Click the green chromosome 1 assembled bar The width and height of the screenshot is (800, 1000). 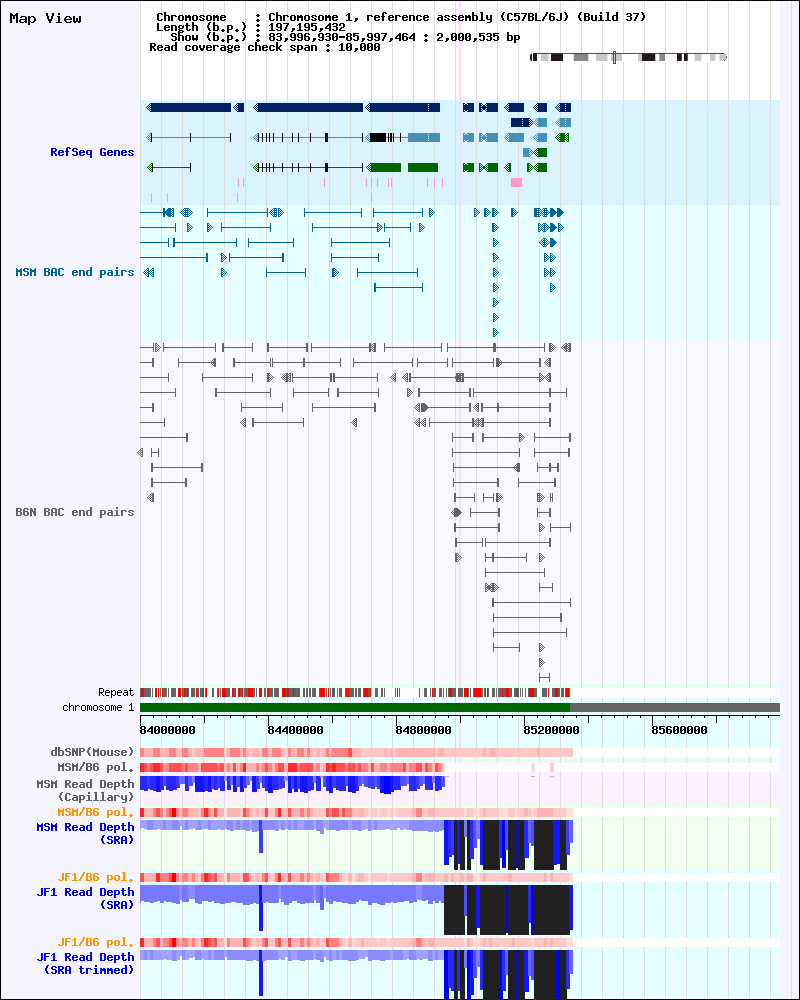click(355, 707)
